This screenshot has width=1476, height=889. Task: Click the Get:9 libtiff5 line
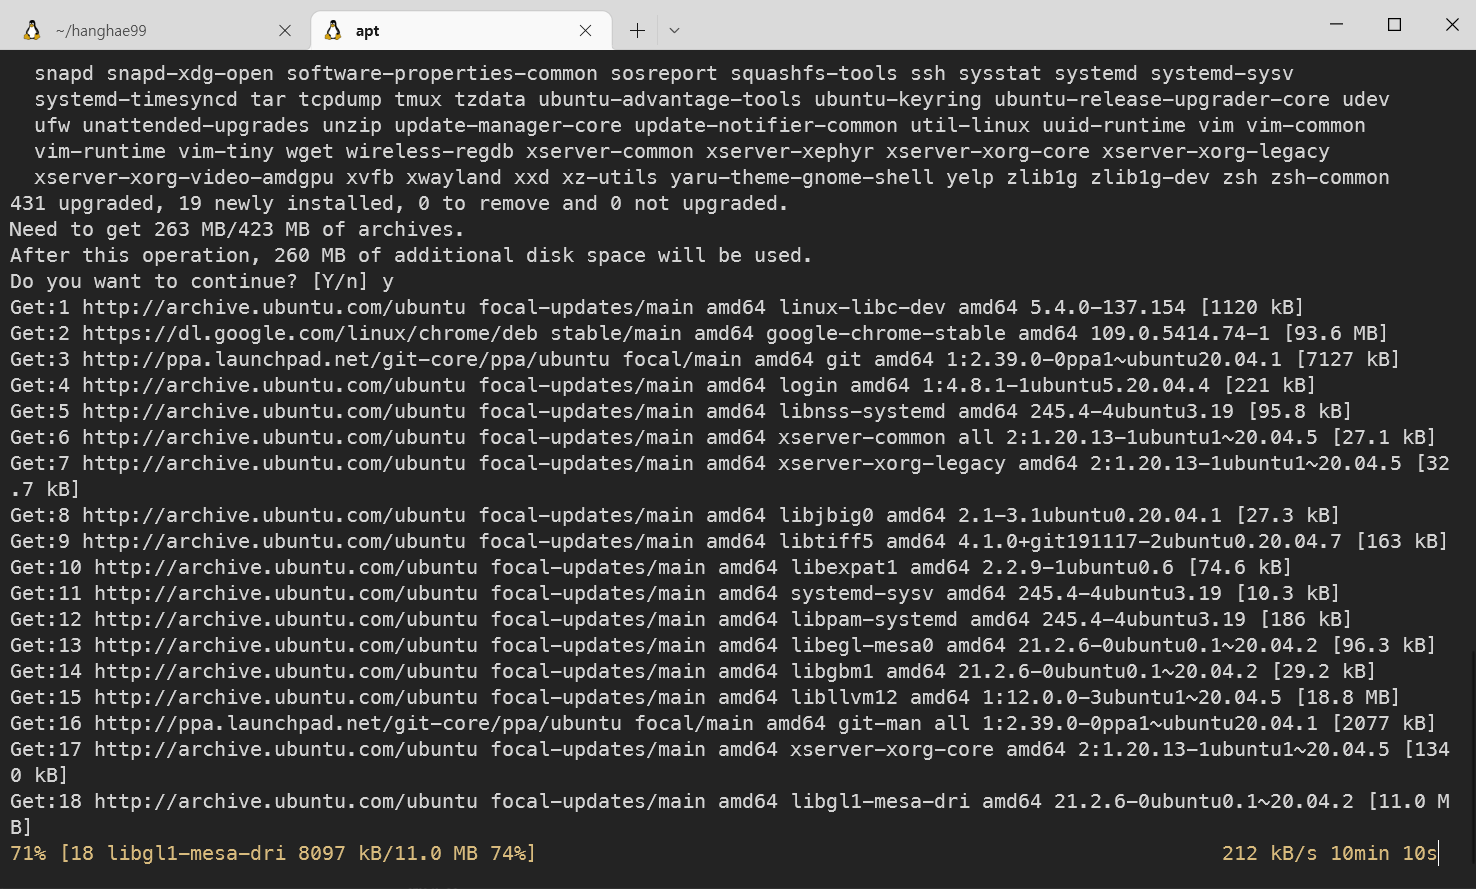coord(729,541)
